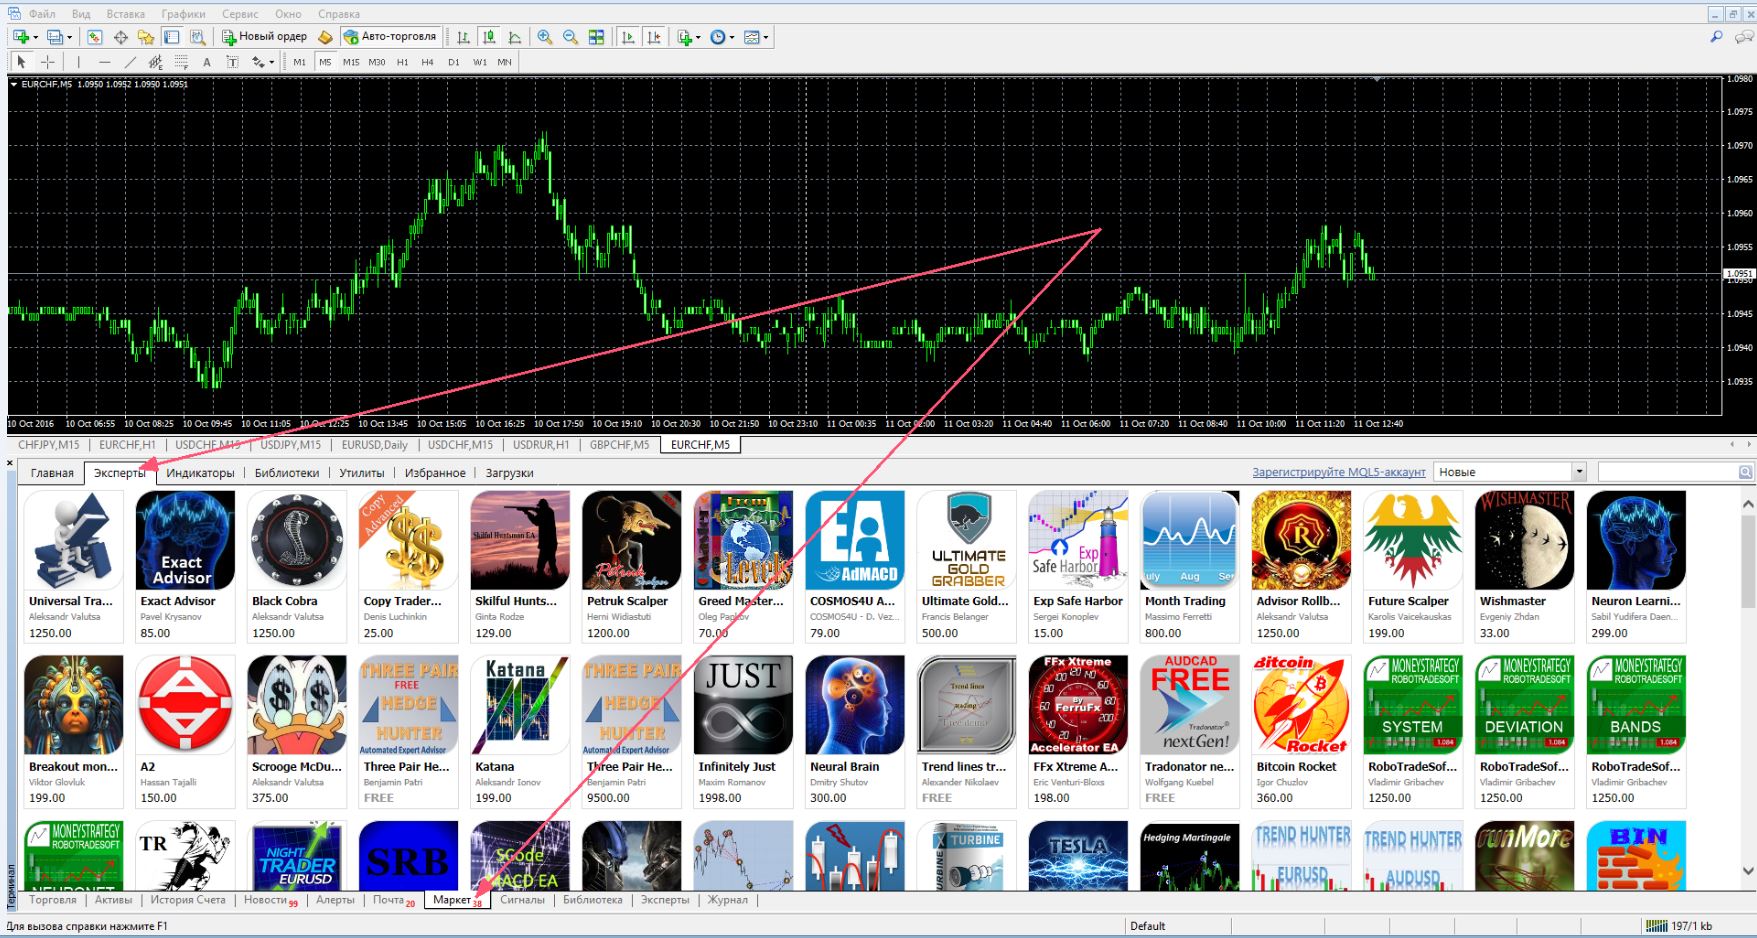This screenshot has height=938, width=1757.
Task: Open the Black Cobra product thumbnail
Action: point(297,540)
